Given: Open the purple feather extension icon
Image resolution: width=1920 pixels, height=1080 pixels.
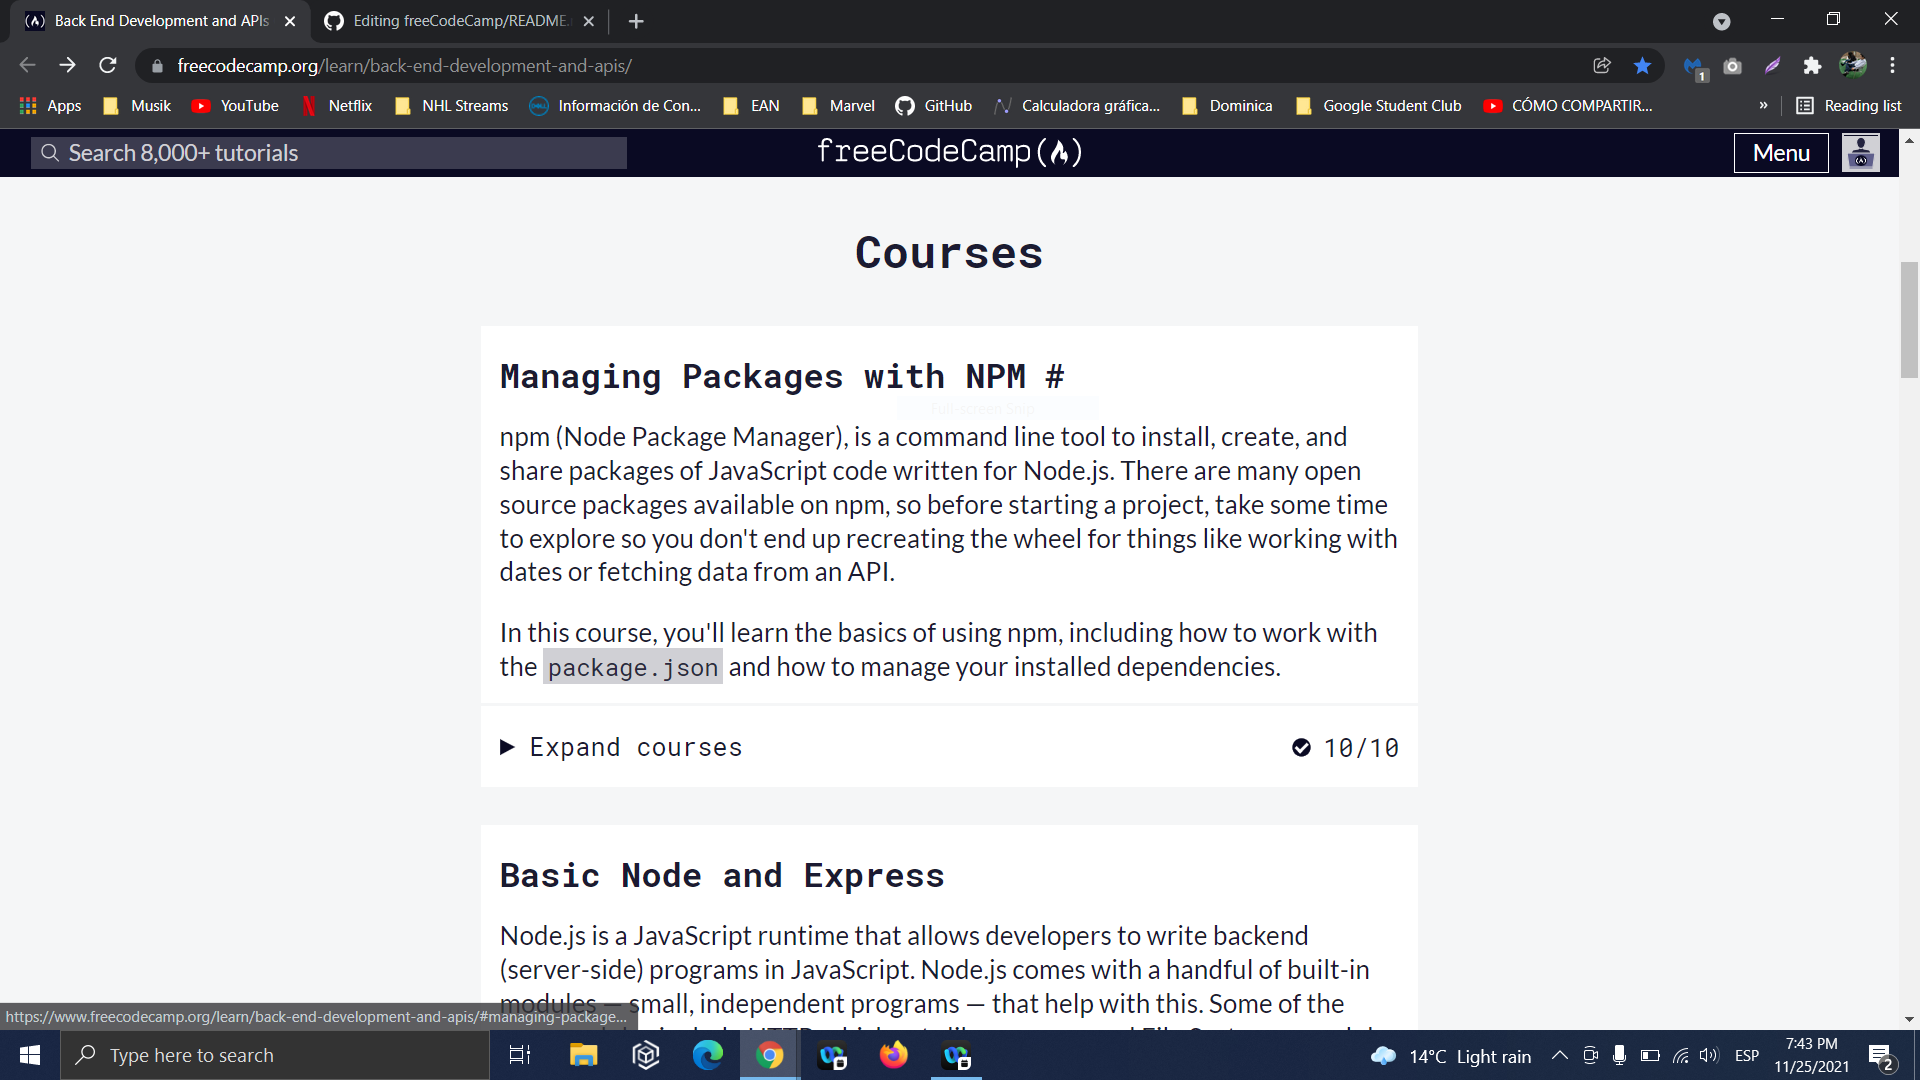Looking at the screenshot, I should 1772,65.
